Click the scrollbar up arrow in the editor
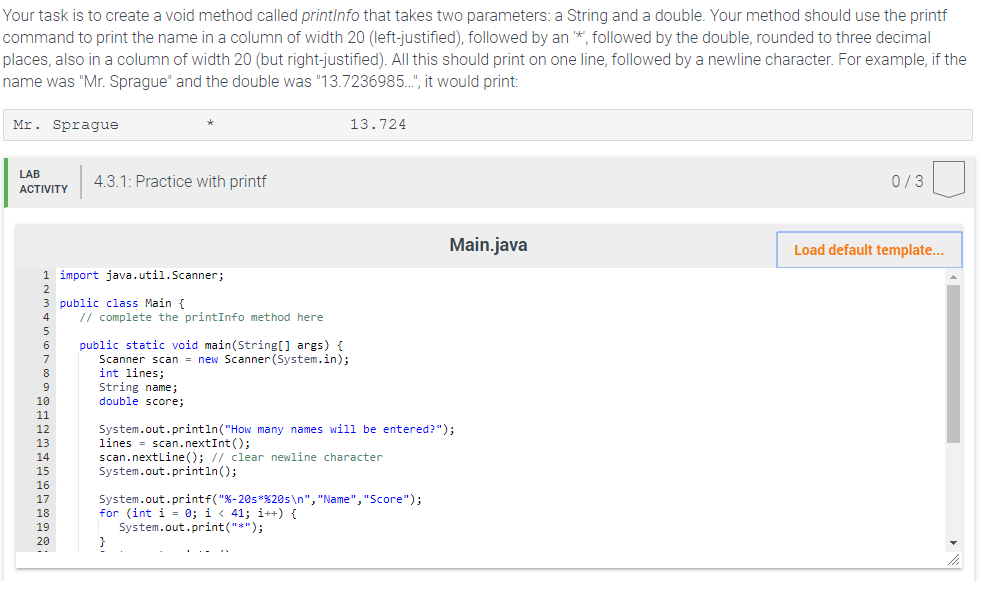The width and height of the screenshot is (983, 600). 951,278
